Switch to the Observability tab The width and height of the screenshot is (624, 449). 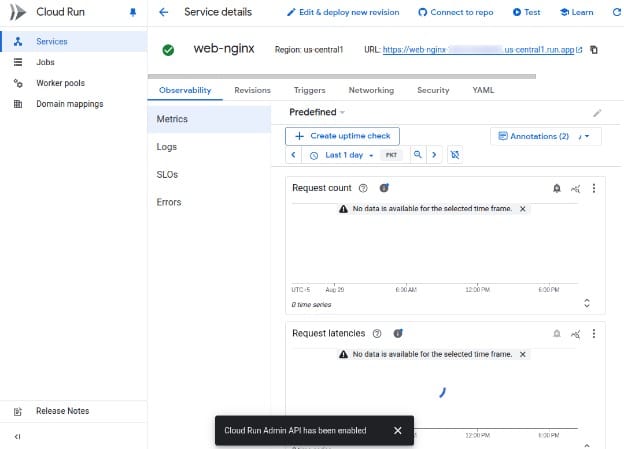point(185,90)
